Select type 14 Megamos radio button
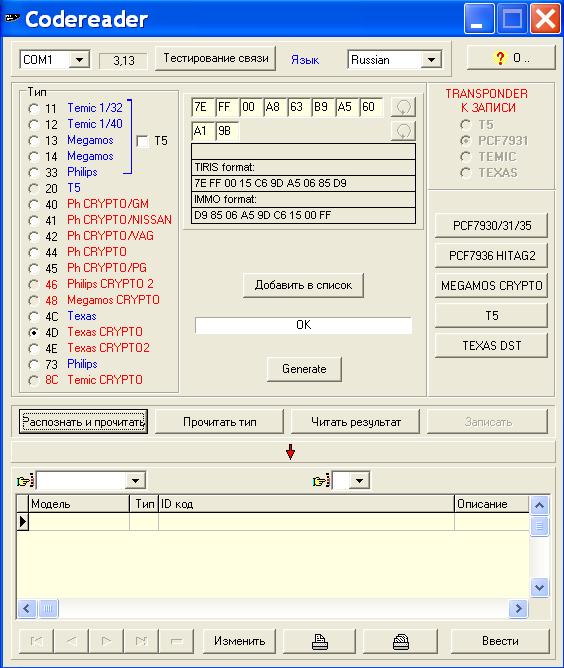 34,156
